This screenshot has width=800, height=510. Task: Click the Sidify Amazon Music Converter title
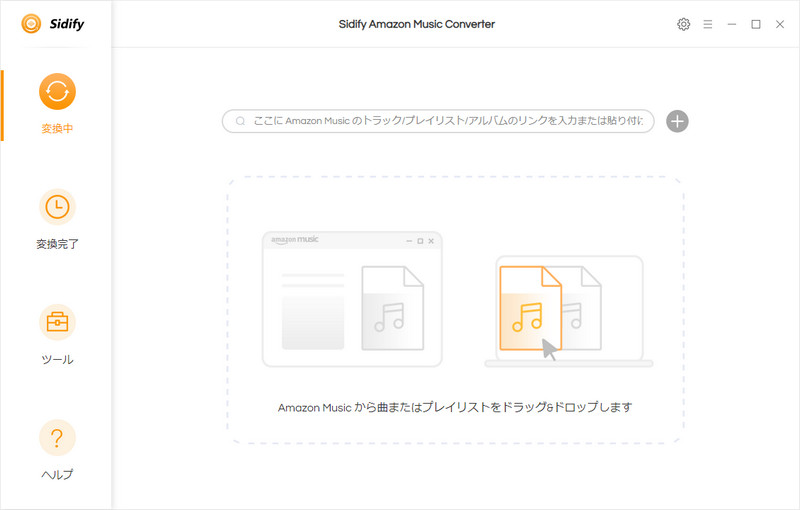[x=417, y=24]
